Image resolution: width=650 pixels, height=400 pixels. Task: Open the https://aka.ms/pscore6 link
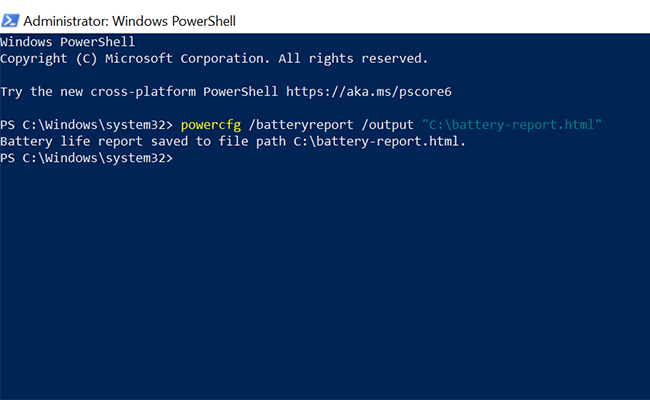click(369, 92)
